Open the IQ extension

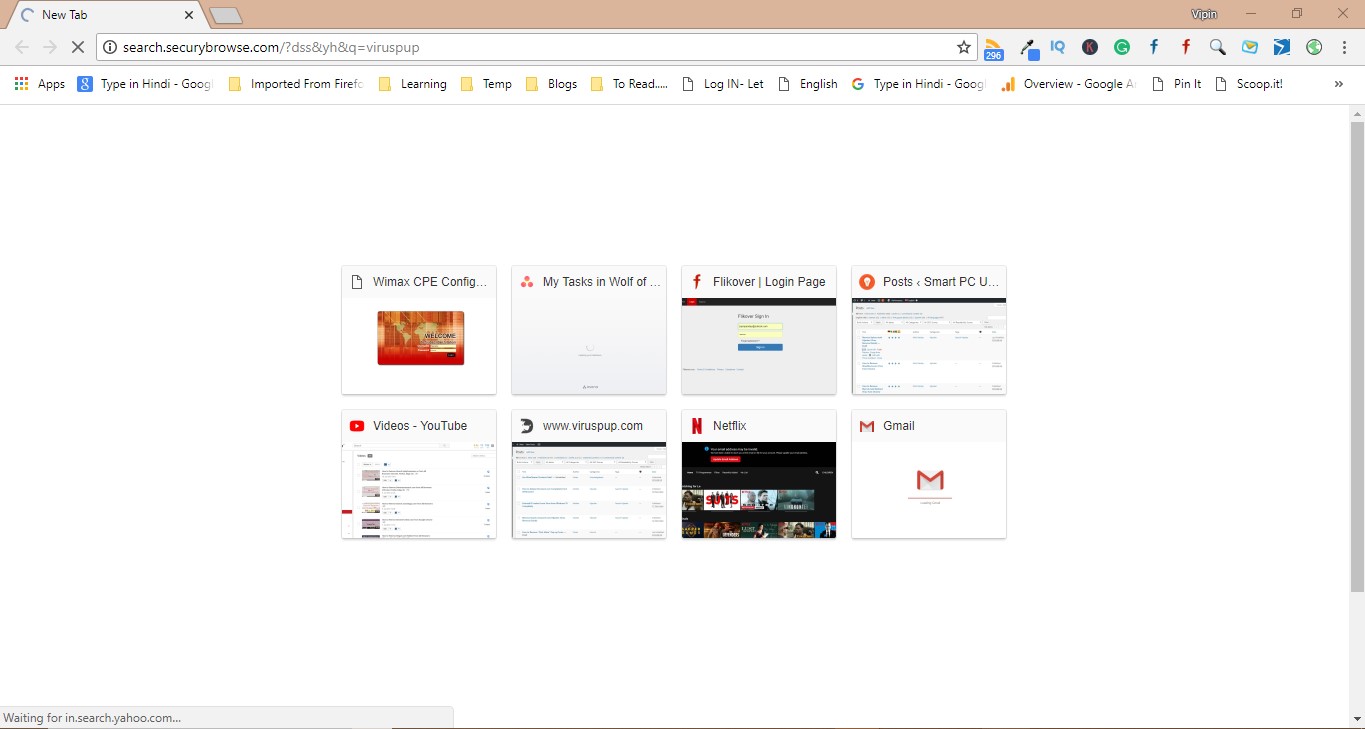tap(1057, 47)
